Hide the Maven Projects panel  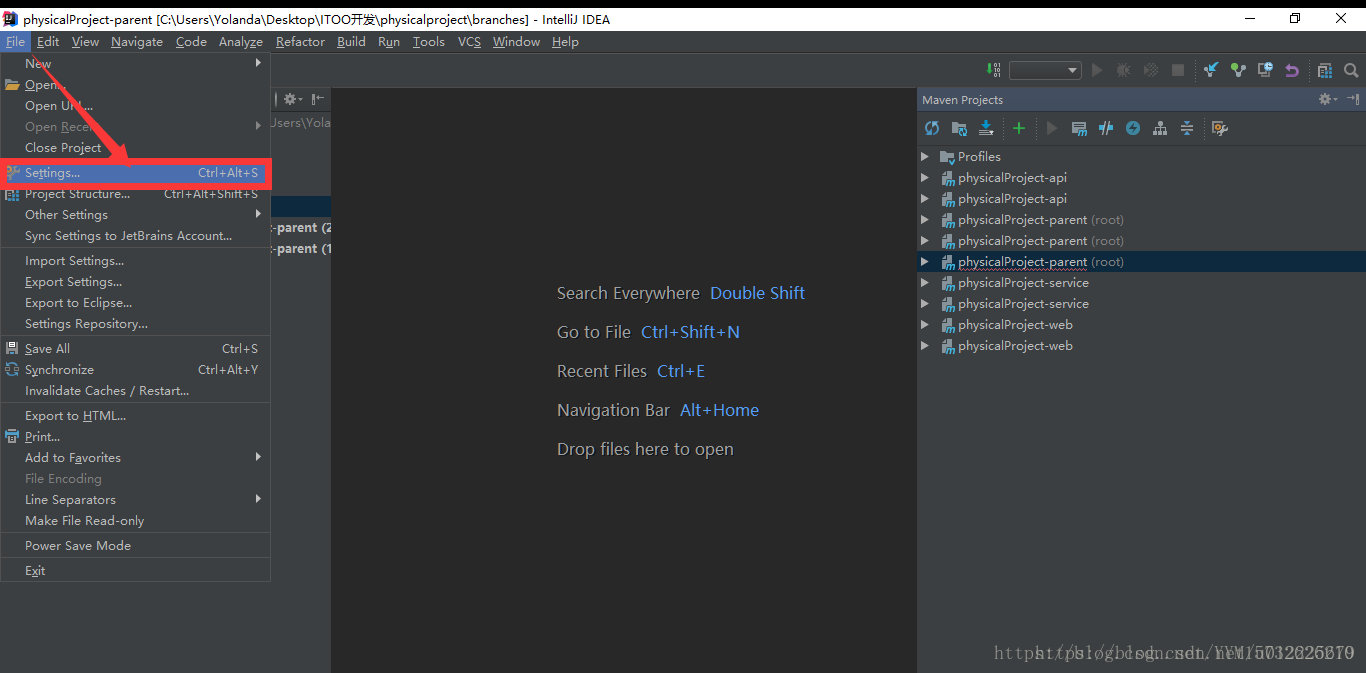click(x=1352, y=99)
